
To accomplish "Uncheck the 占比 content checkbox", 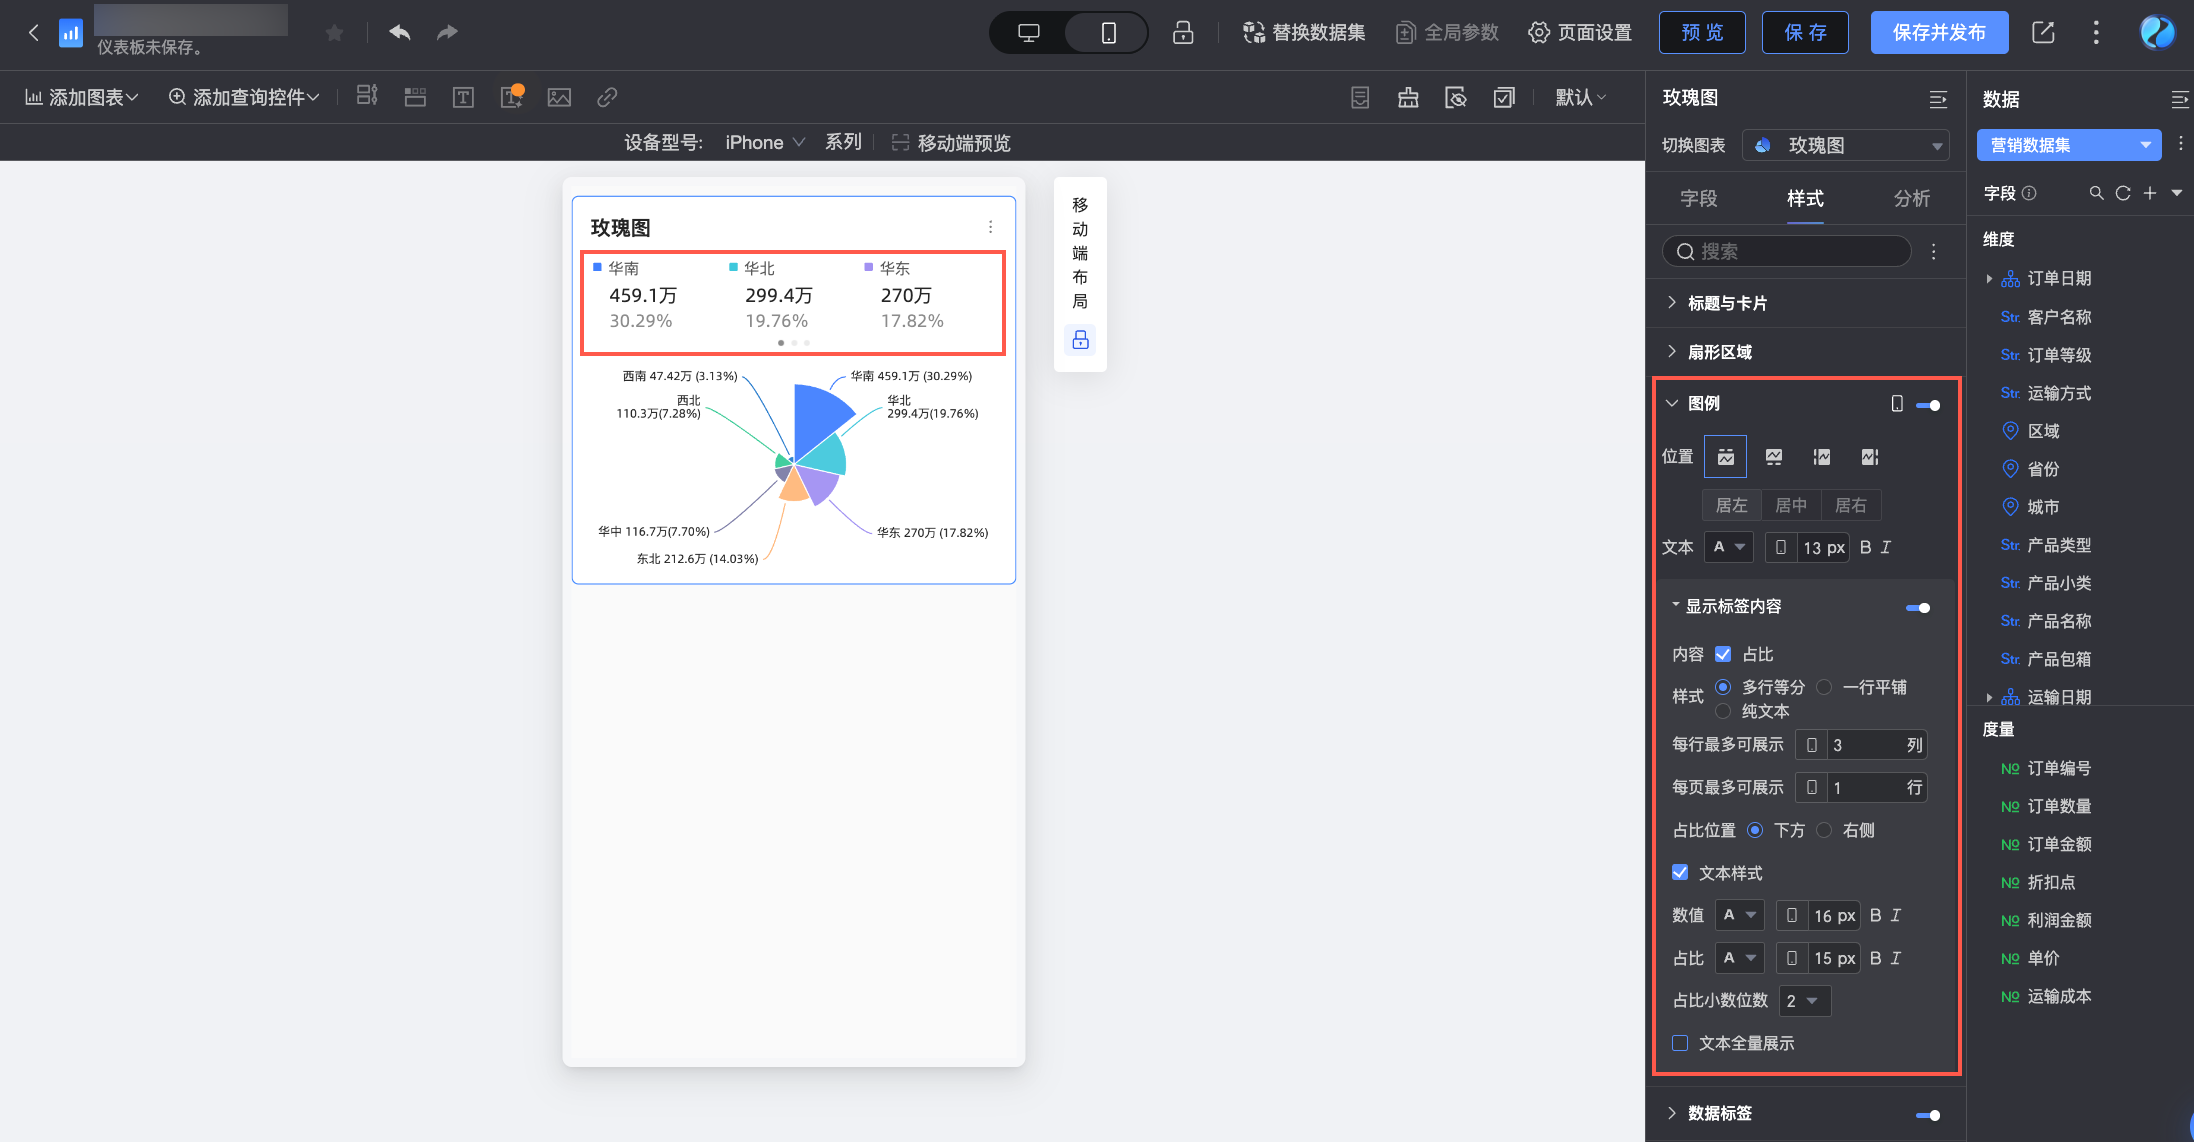I will pyautogui.click(x=1723, y=654).
